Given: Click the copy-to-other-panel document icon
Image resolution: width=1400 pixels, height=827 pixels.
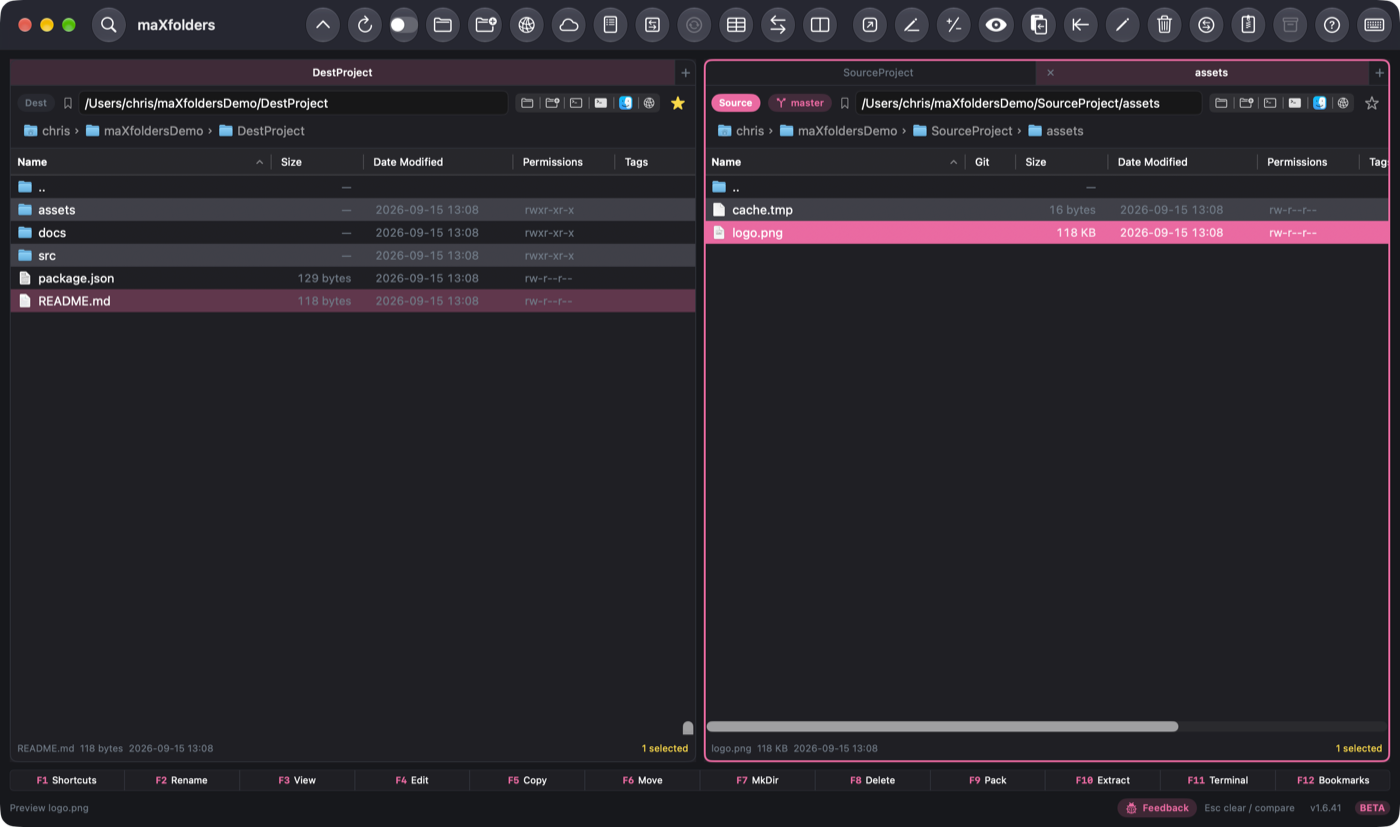Looking at the screenshot, I should click(x=1038, y=25).
